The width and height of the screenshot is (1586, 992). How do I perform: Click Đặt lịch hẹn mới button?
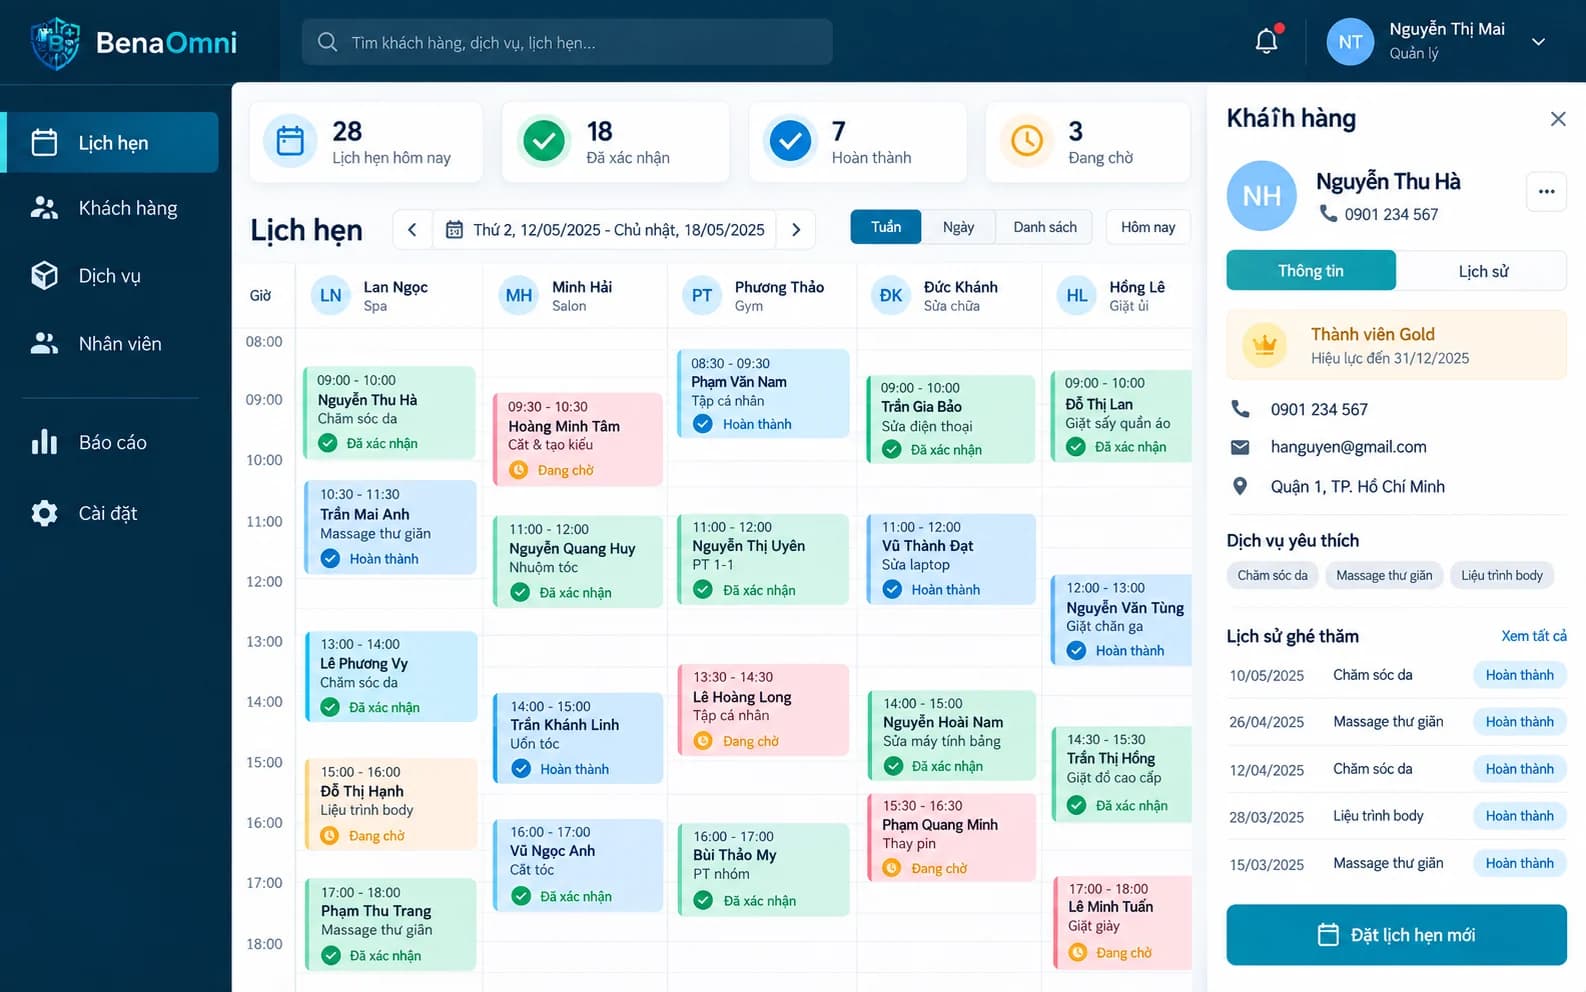[x=1396, y=935]
